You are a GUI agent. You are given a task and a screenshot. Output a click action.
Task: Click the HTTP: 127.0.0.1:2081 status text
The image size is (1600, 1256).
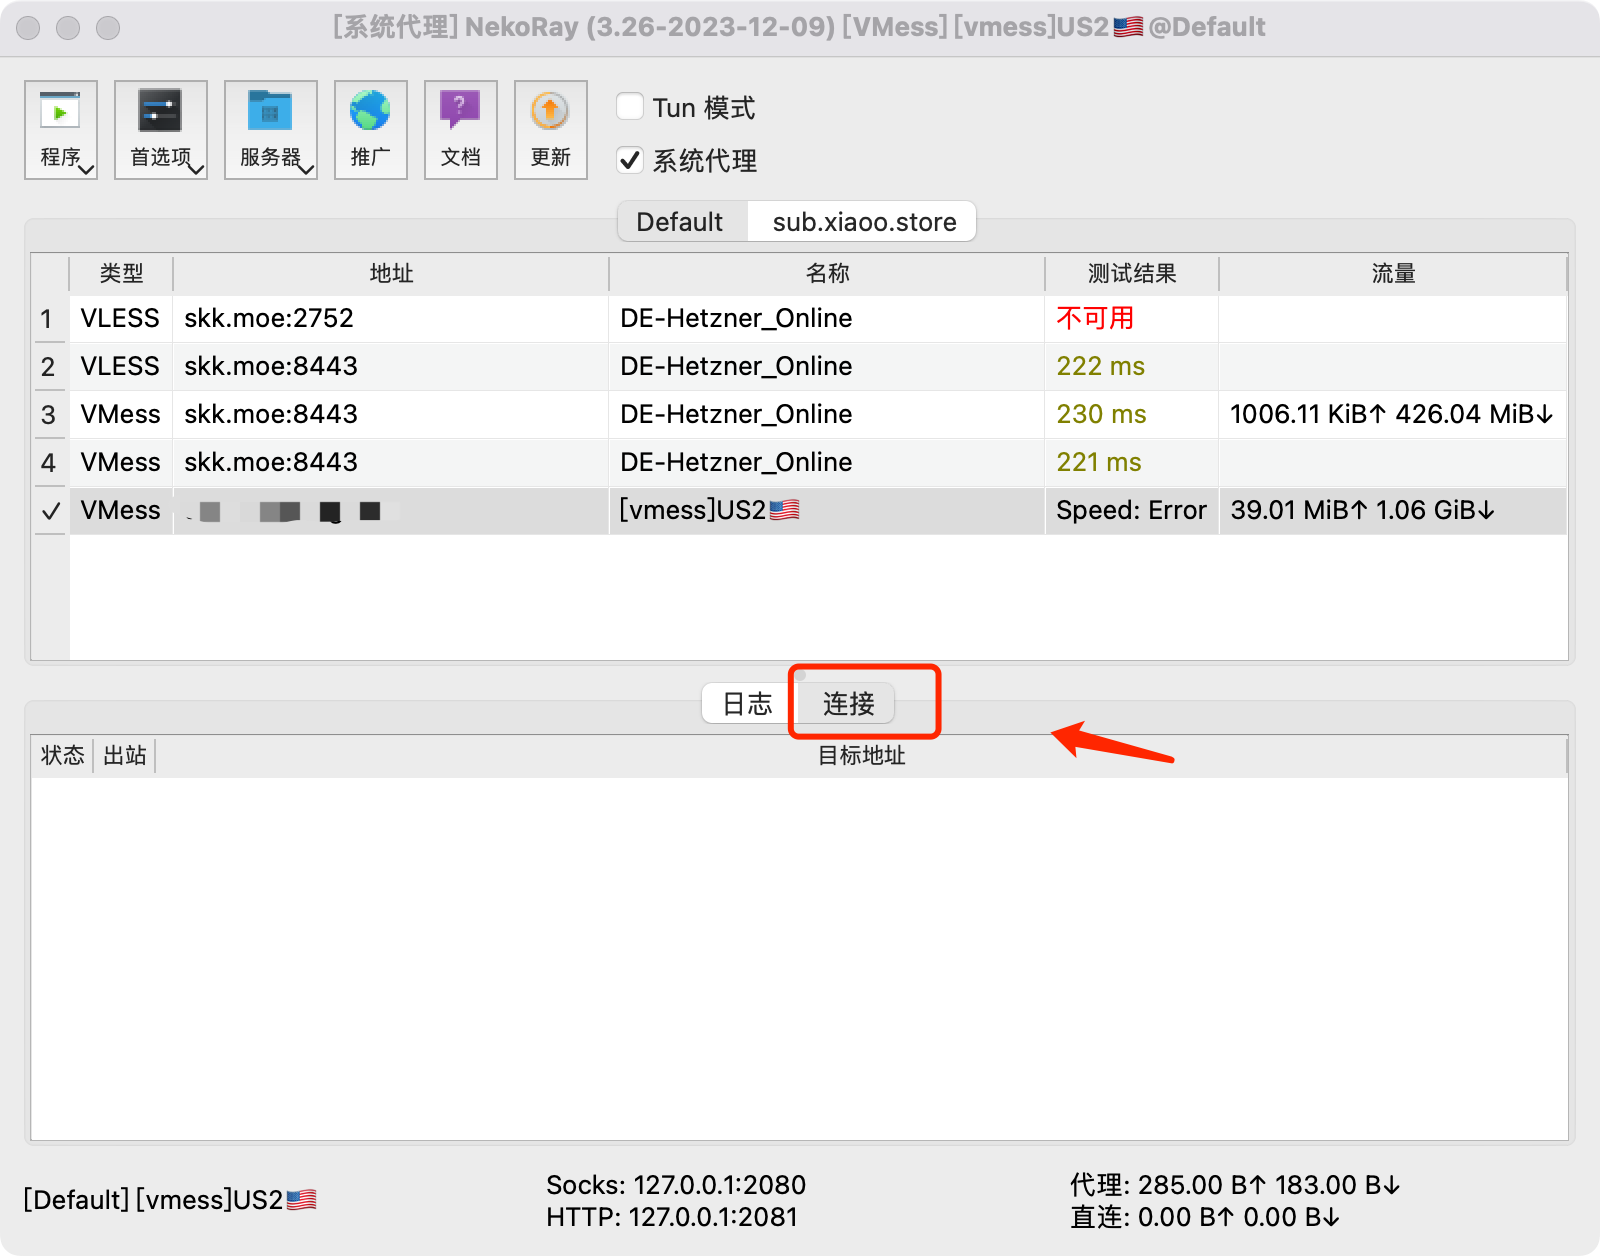[672, 1217]
